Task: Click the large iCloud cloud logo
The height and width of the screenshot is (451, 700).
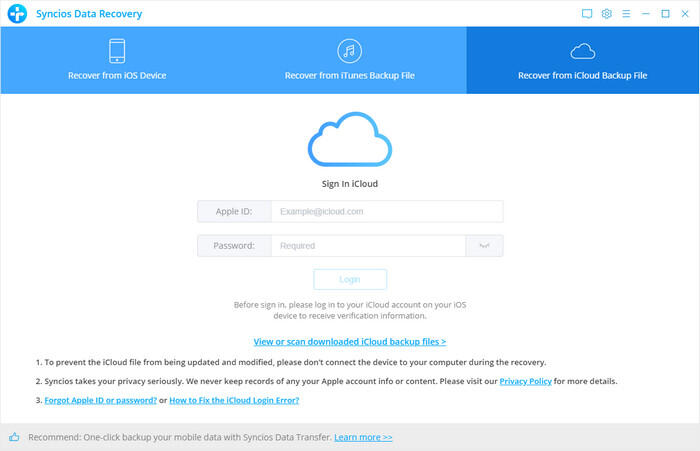Action: click(349, 141)
